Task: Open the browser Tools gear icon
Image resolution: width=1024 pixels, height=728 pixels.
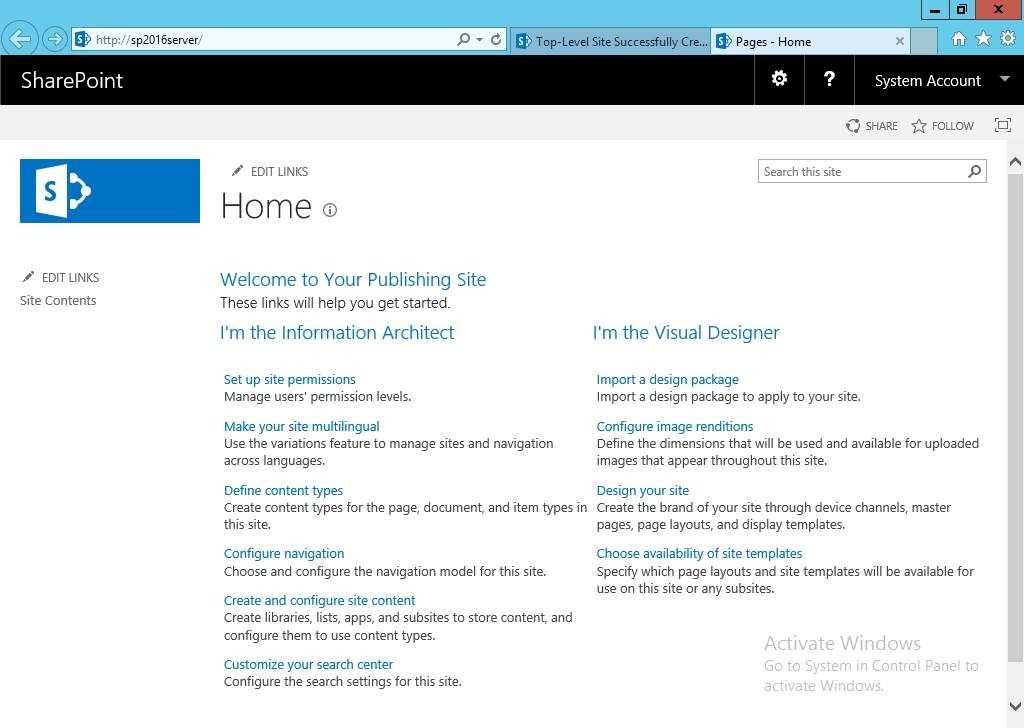Action: click(x=1008, y=39)
